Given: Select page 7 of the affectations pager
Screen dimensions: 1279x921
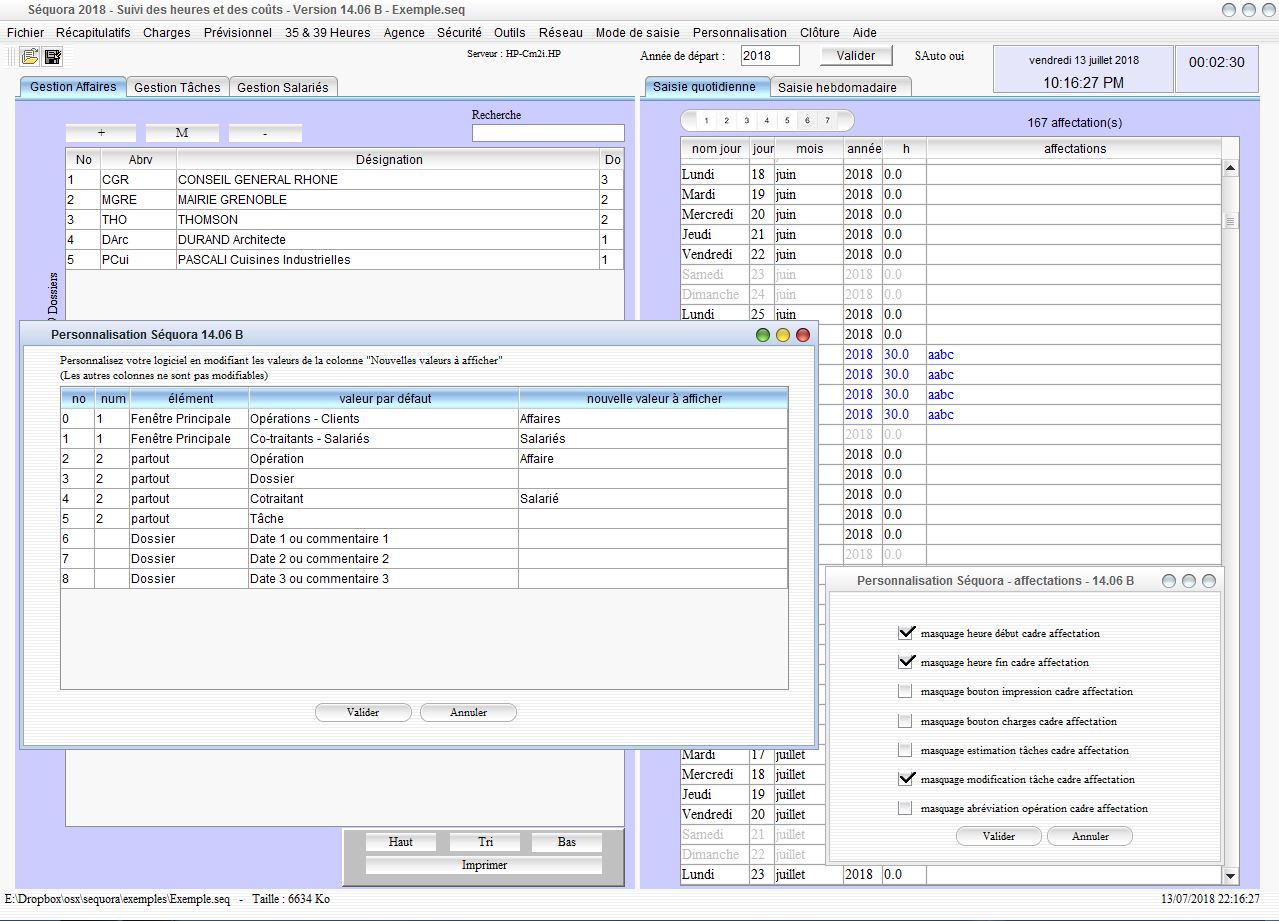Looking at the screenshot, I should coord(826,119).
